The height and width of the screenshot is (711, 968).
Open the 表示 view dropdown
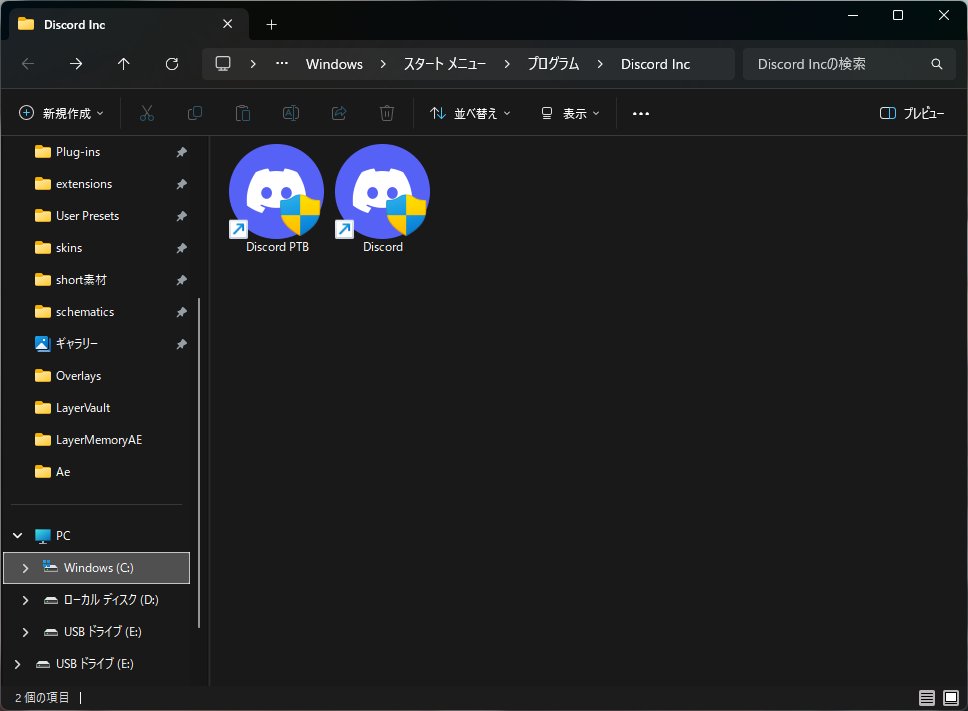click(570, 113)
